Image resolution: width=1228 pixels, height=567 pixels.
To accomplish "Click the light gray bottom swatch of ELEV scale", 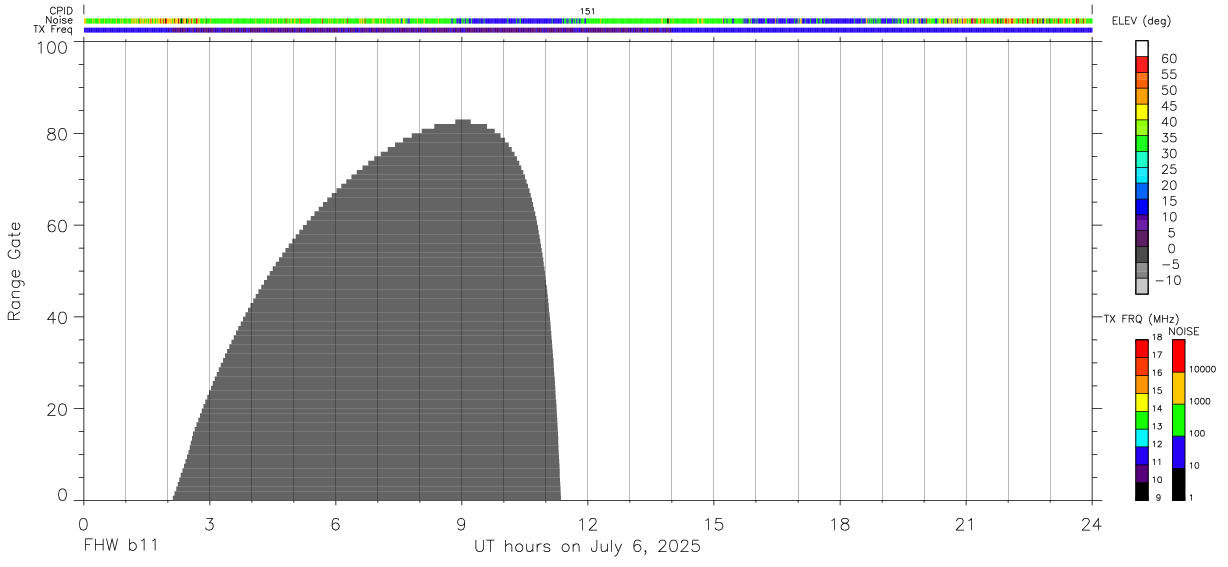I will pyautogui.click(x=1142, y=286).
